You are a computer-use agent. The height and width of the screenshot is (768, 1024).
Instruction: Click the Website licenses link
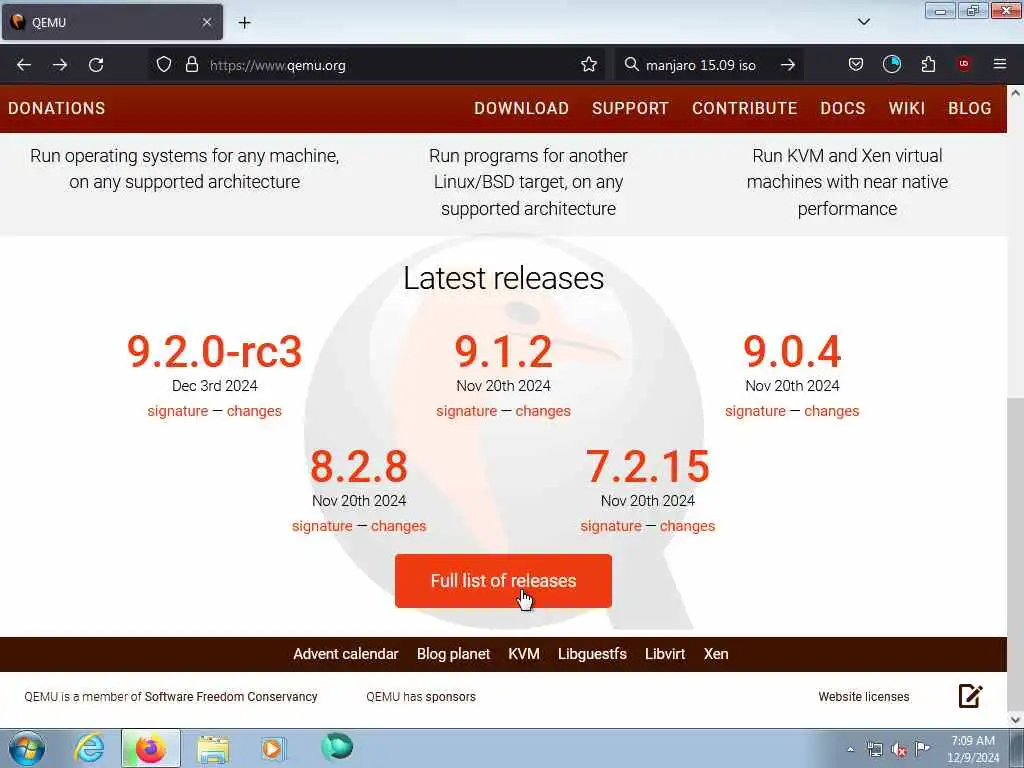coord(863,697)
